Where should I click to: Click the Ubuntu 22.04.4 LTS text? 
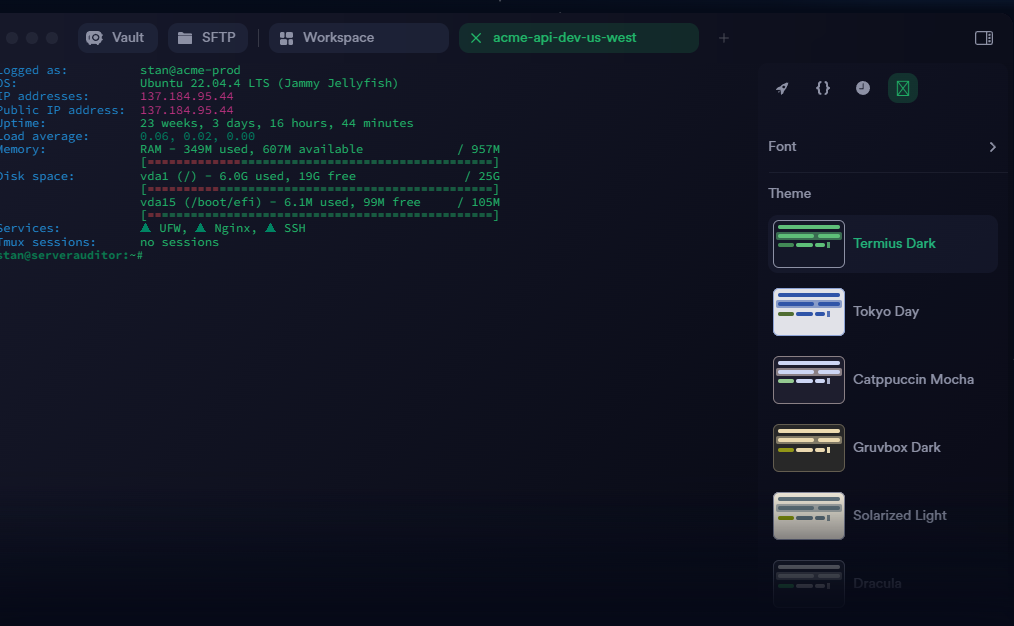(x=269, y=83)
